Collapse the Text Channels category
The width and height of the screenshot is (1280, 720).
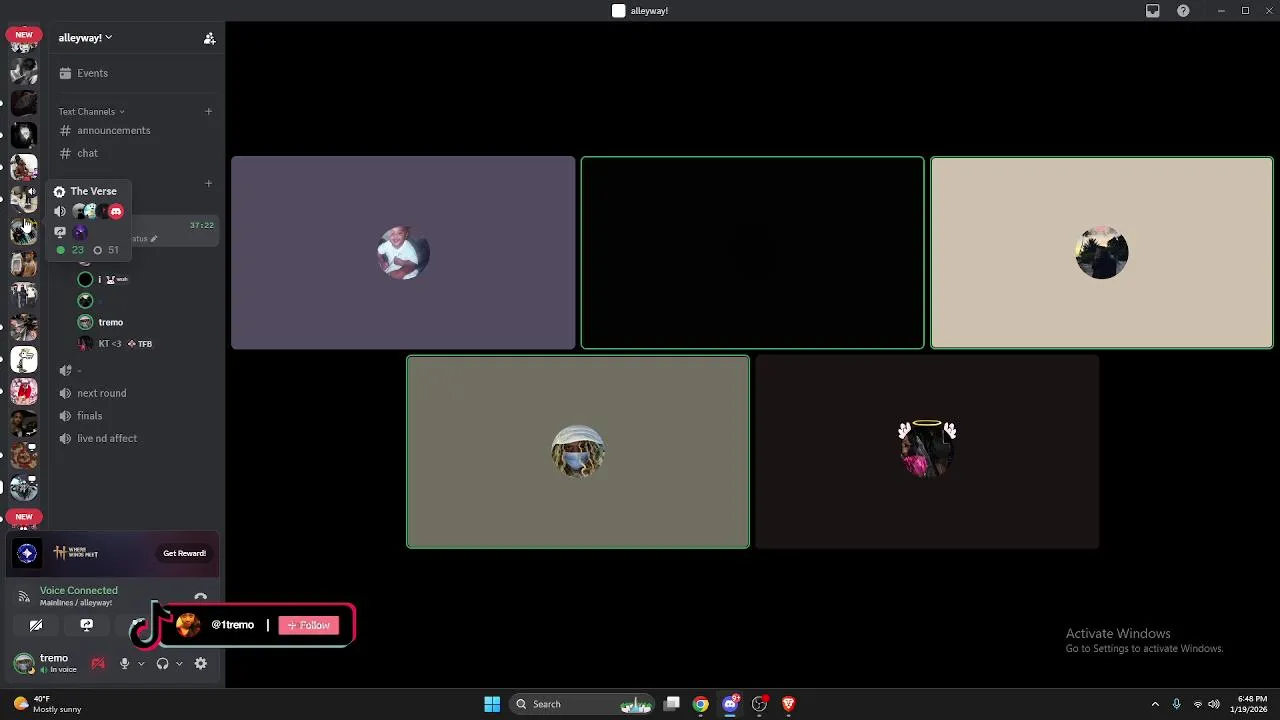91,111
